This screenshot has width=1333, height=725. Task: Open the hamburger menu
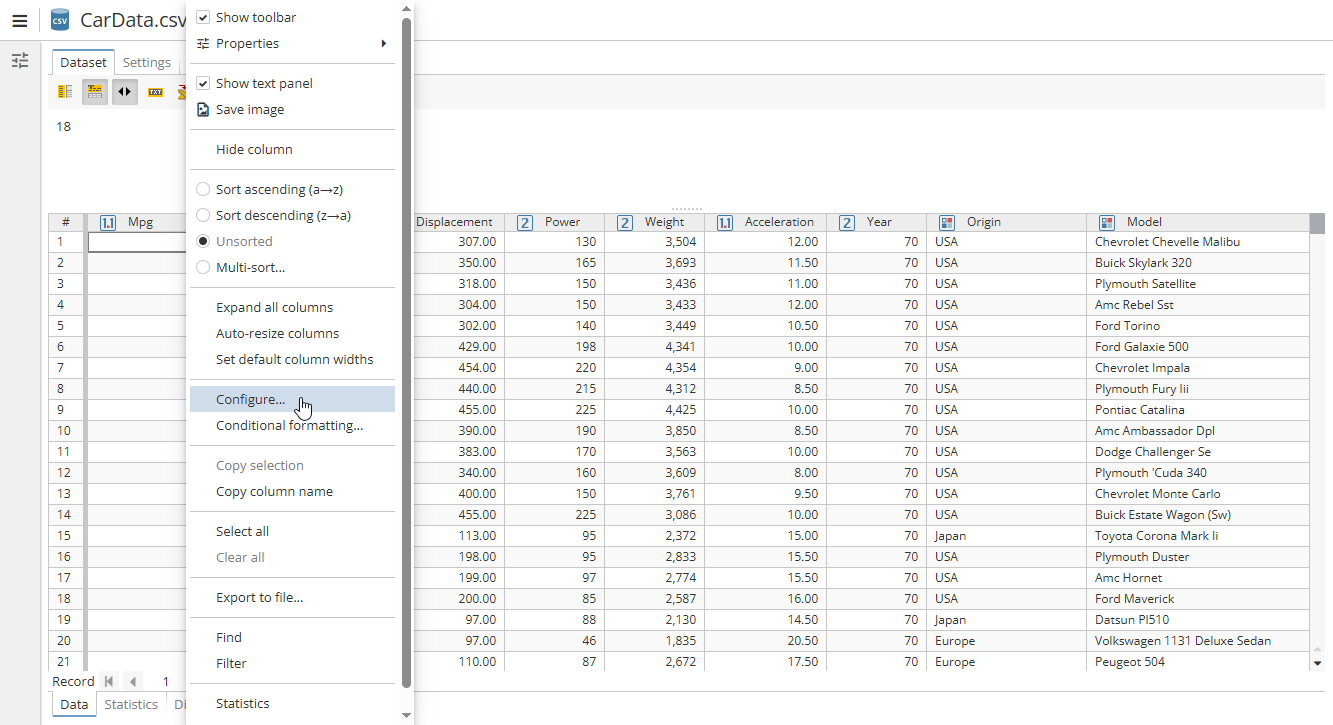click(20, 20)
